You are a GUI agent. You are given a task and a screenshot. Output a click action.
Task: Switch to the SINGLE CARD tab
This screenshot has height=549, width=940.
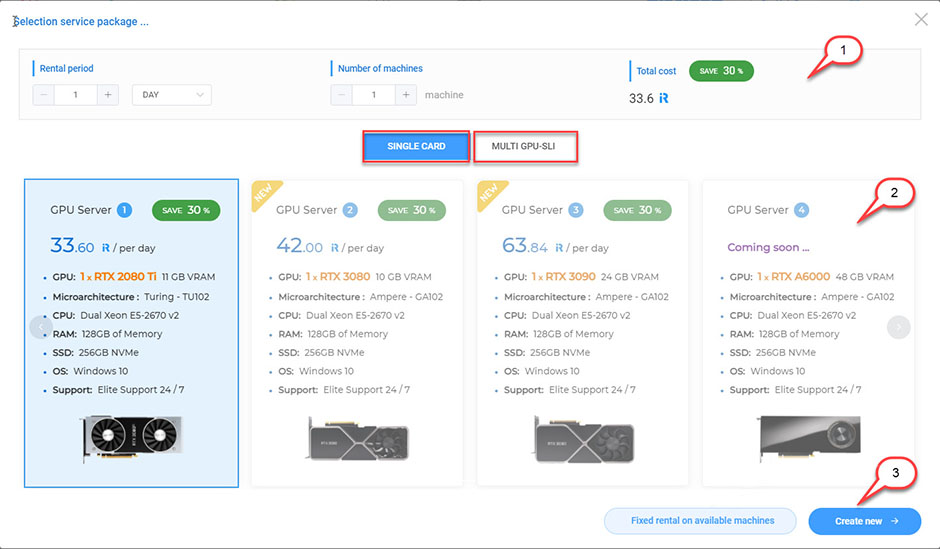click(416, 146)
